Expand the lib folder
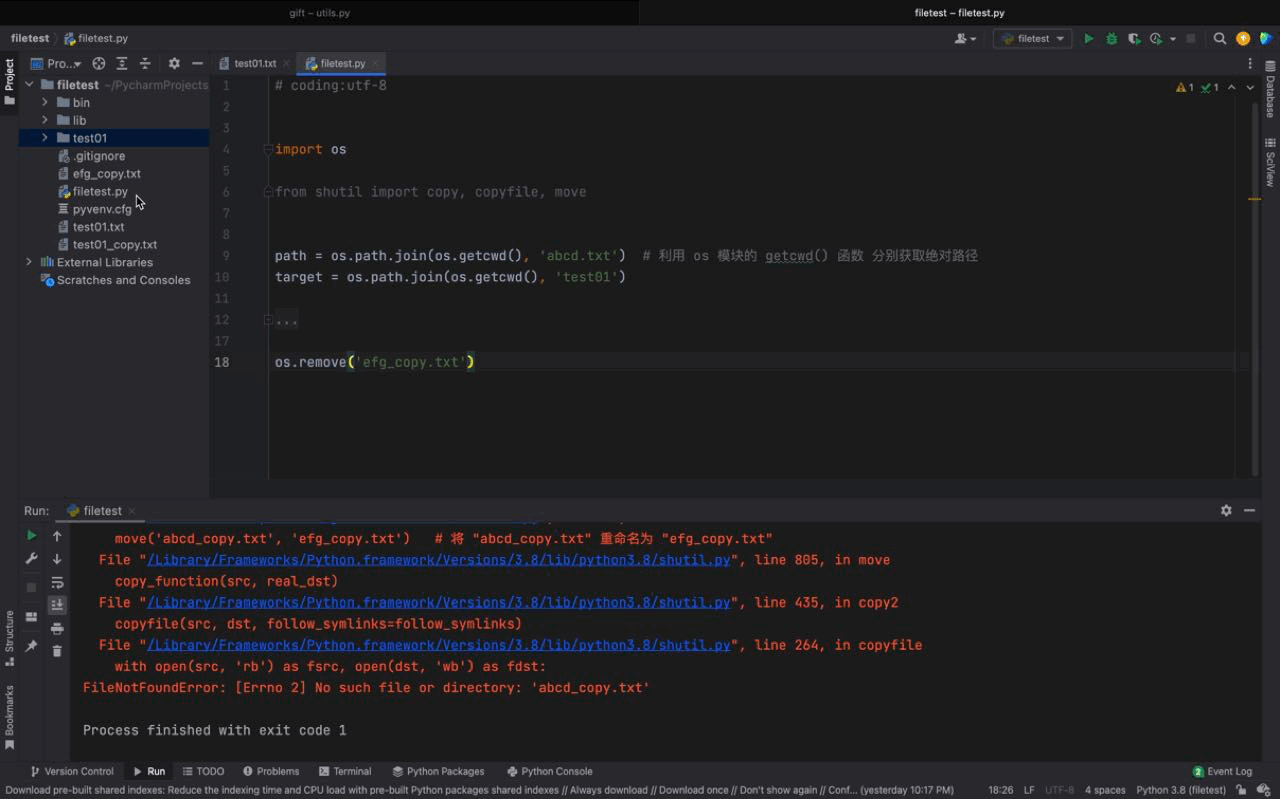Image resolution: width=1280 pixels, height=799 pixels. [44, 120]
